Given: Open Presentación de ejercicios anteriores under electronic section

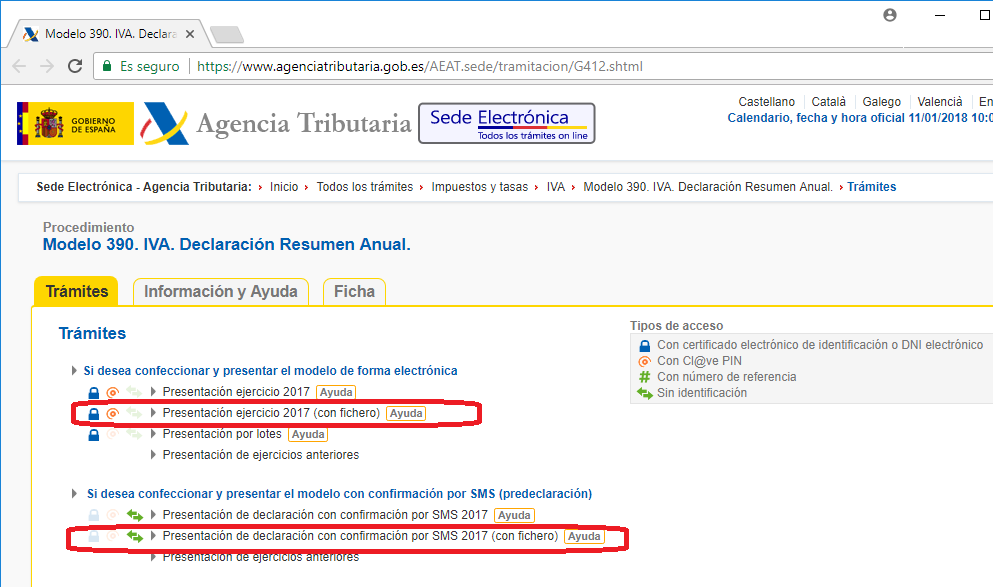Looking at the screenshot, I should (x=261, y=455).
